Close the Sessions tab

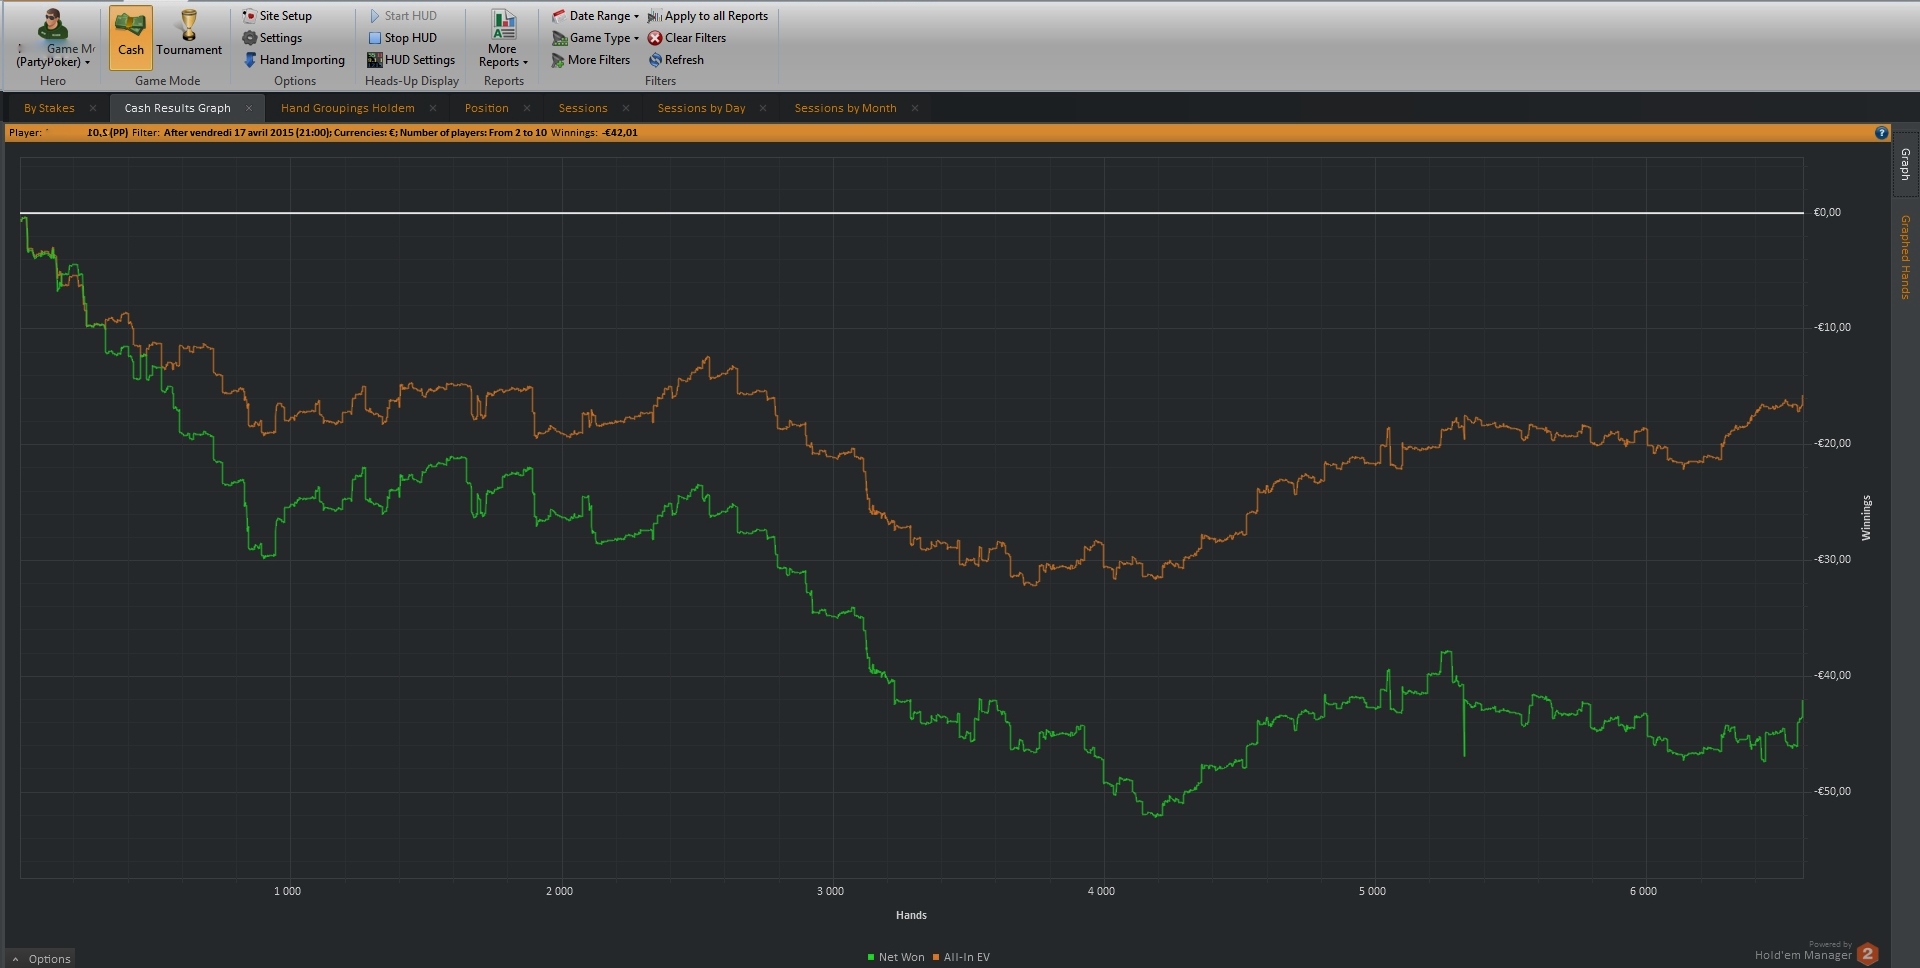(x=626, y=108)
